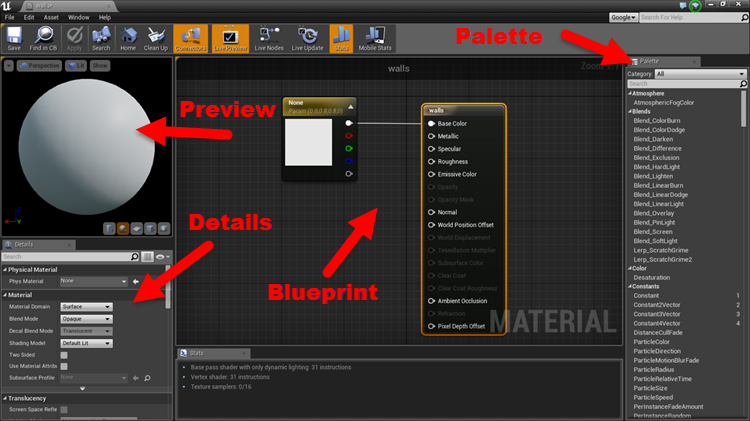Screen dimensions: 750x421
Task: Open the Palette Category dropdown
Action: 700,74
